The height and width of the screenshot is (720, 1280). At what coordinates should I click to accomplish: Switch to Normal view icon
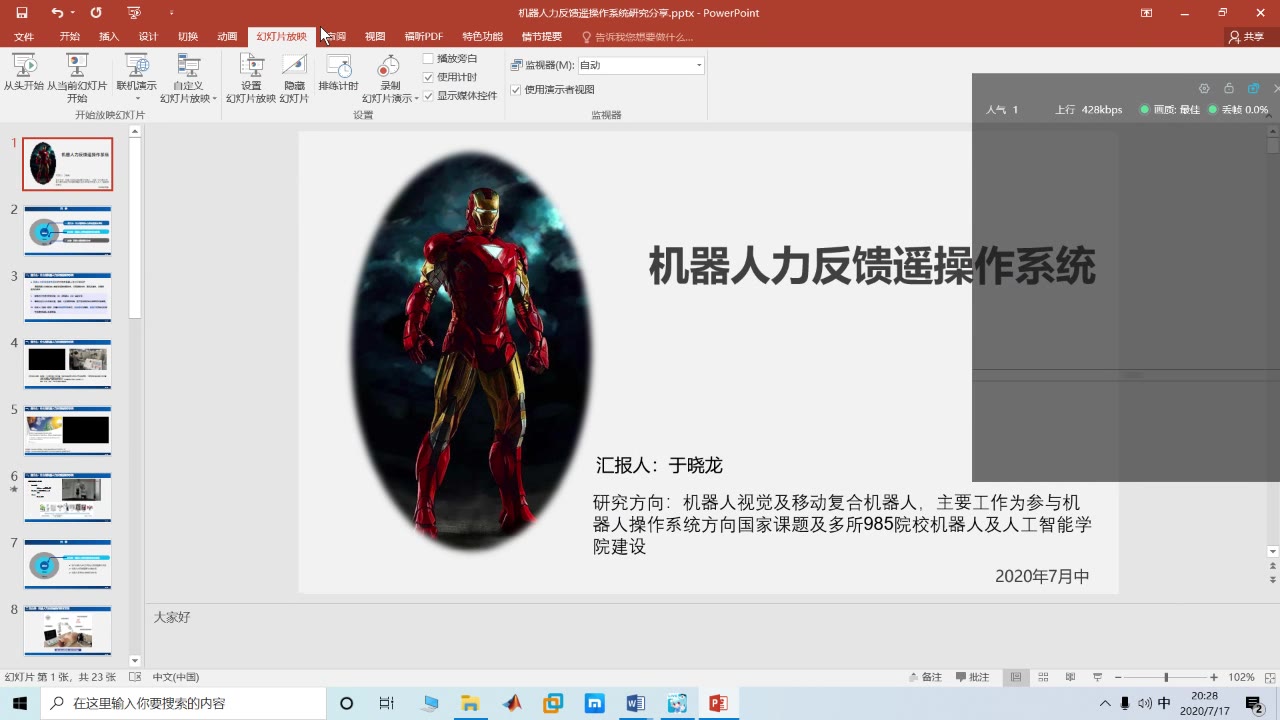(x=1016, y=677)
